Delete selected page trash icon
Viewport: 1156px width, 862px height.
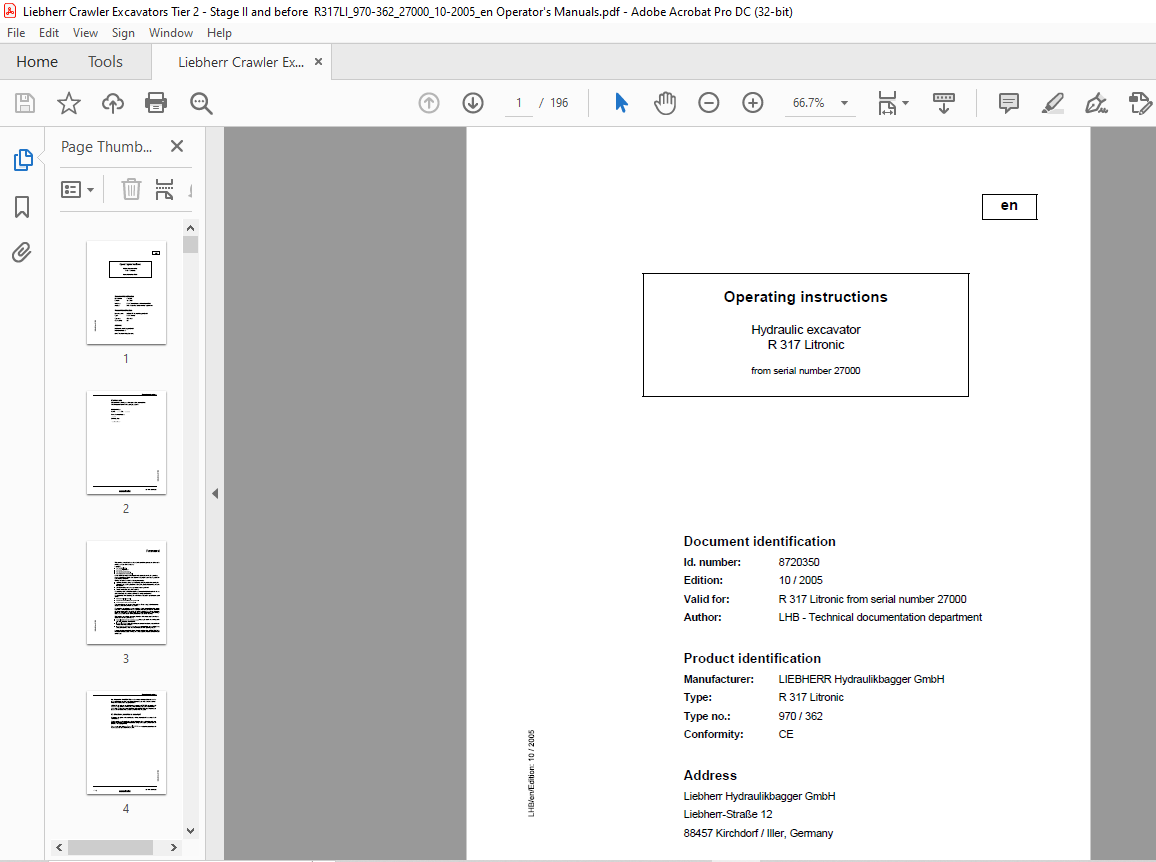pyautogui.click(x=131, y=190)
